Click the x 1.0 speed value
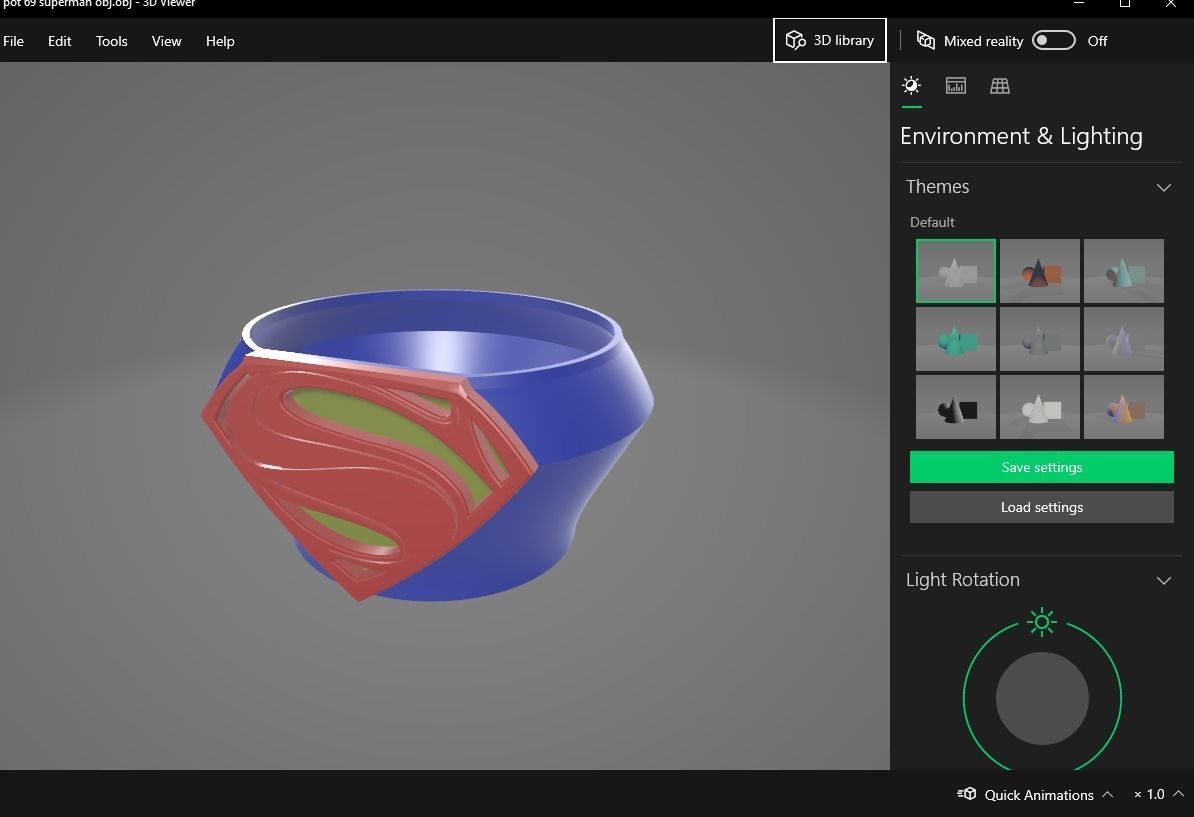Screen dimensions: 1194x817 pos(1149,794)
